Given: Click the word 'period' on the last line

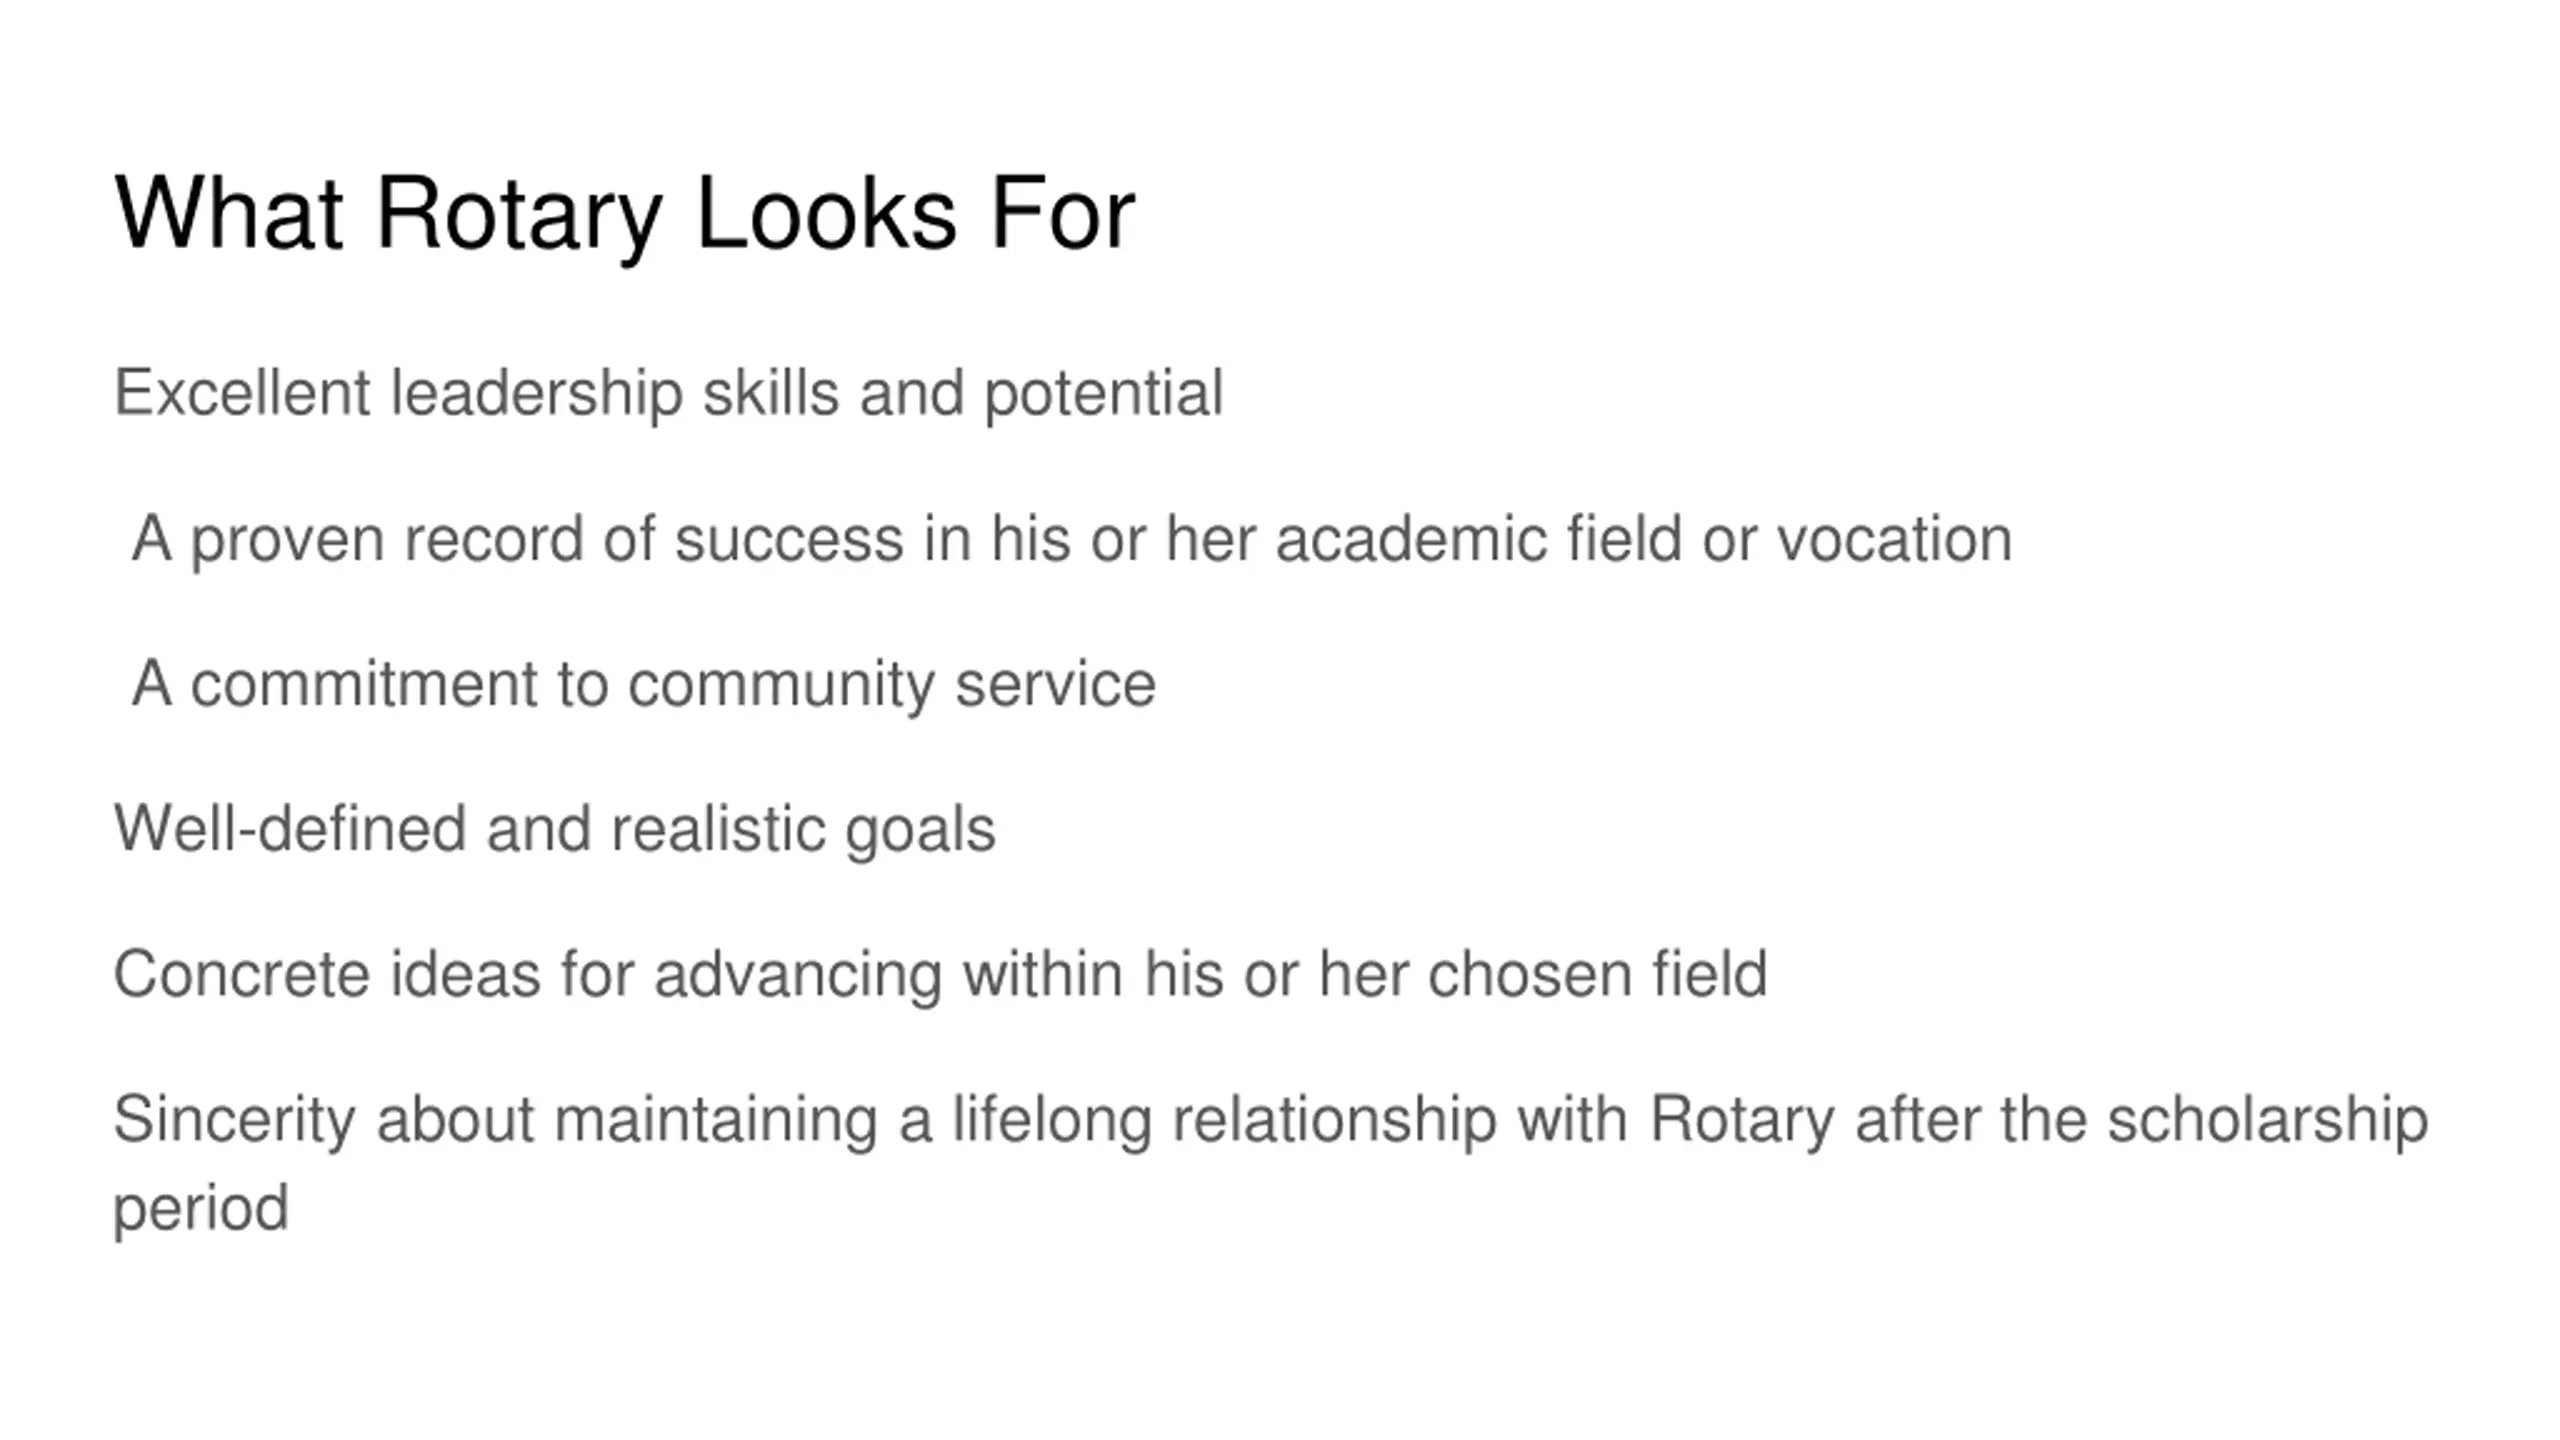Looking at the screenshot, I should (201, 1207).
